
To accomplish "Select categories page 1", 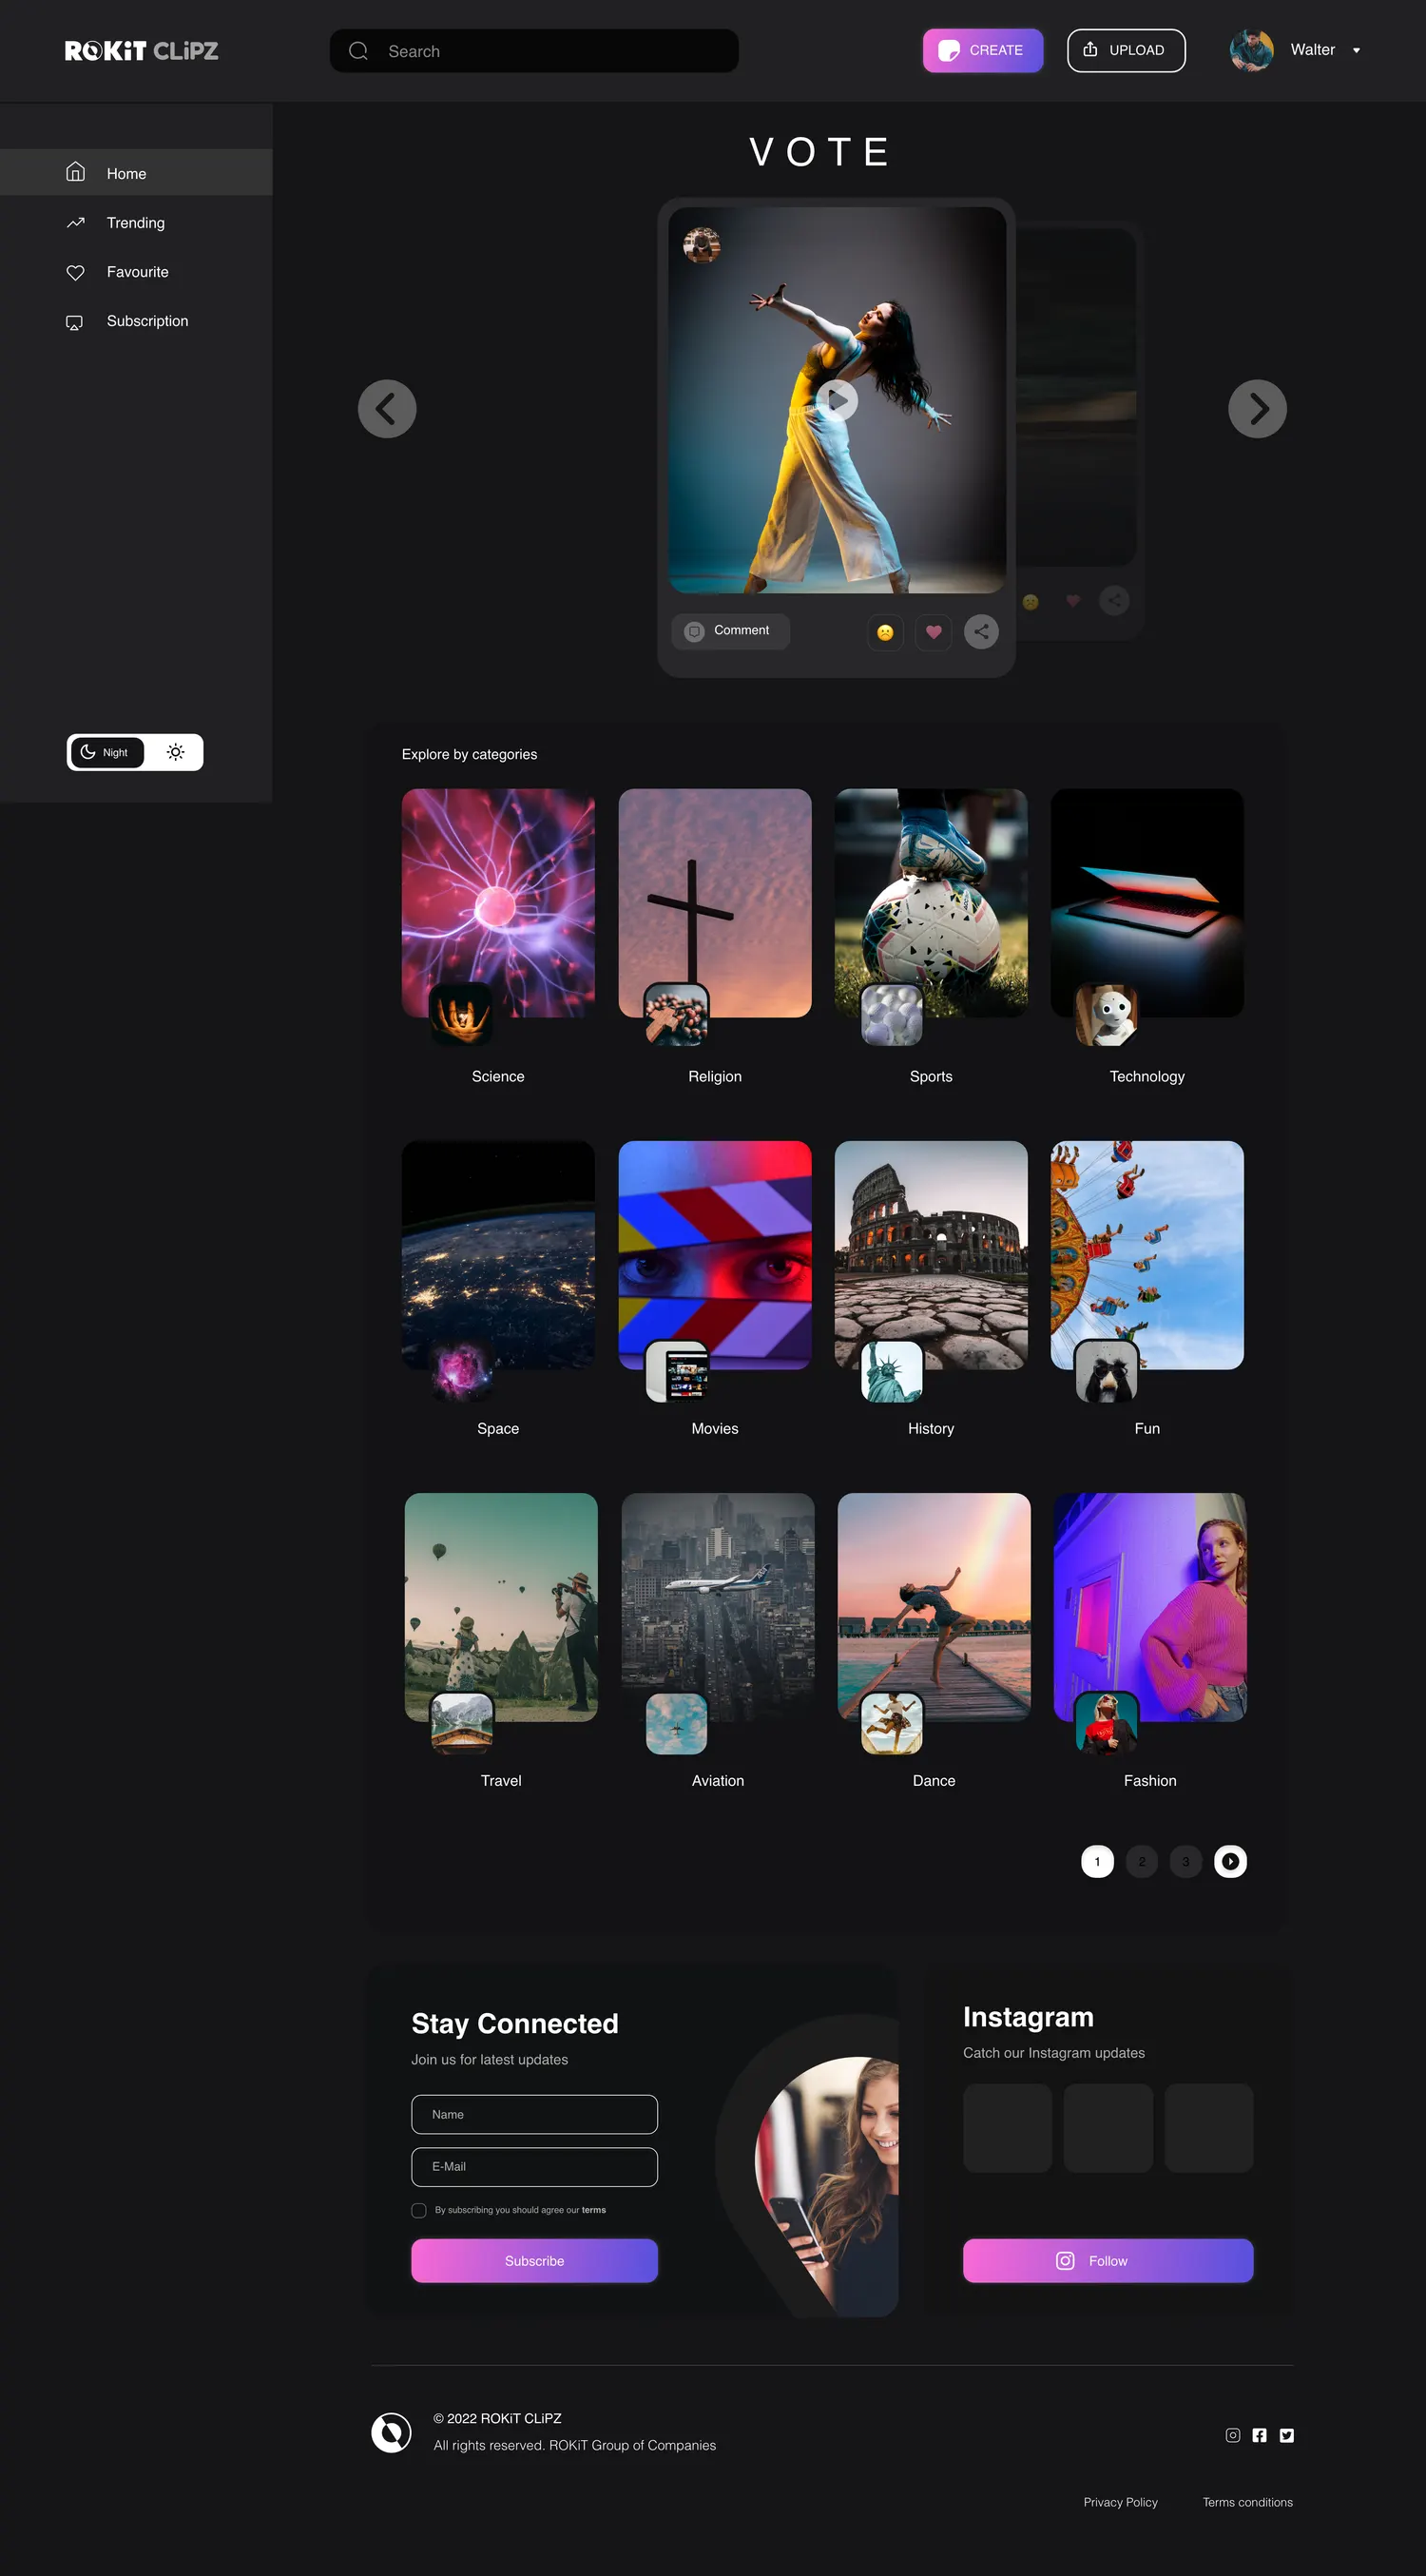I will click(1097, 1861).
